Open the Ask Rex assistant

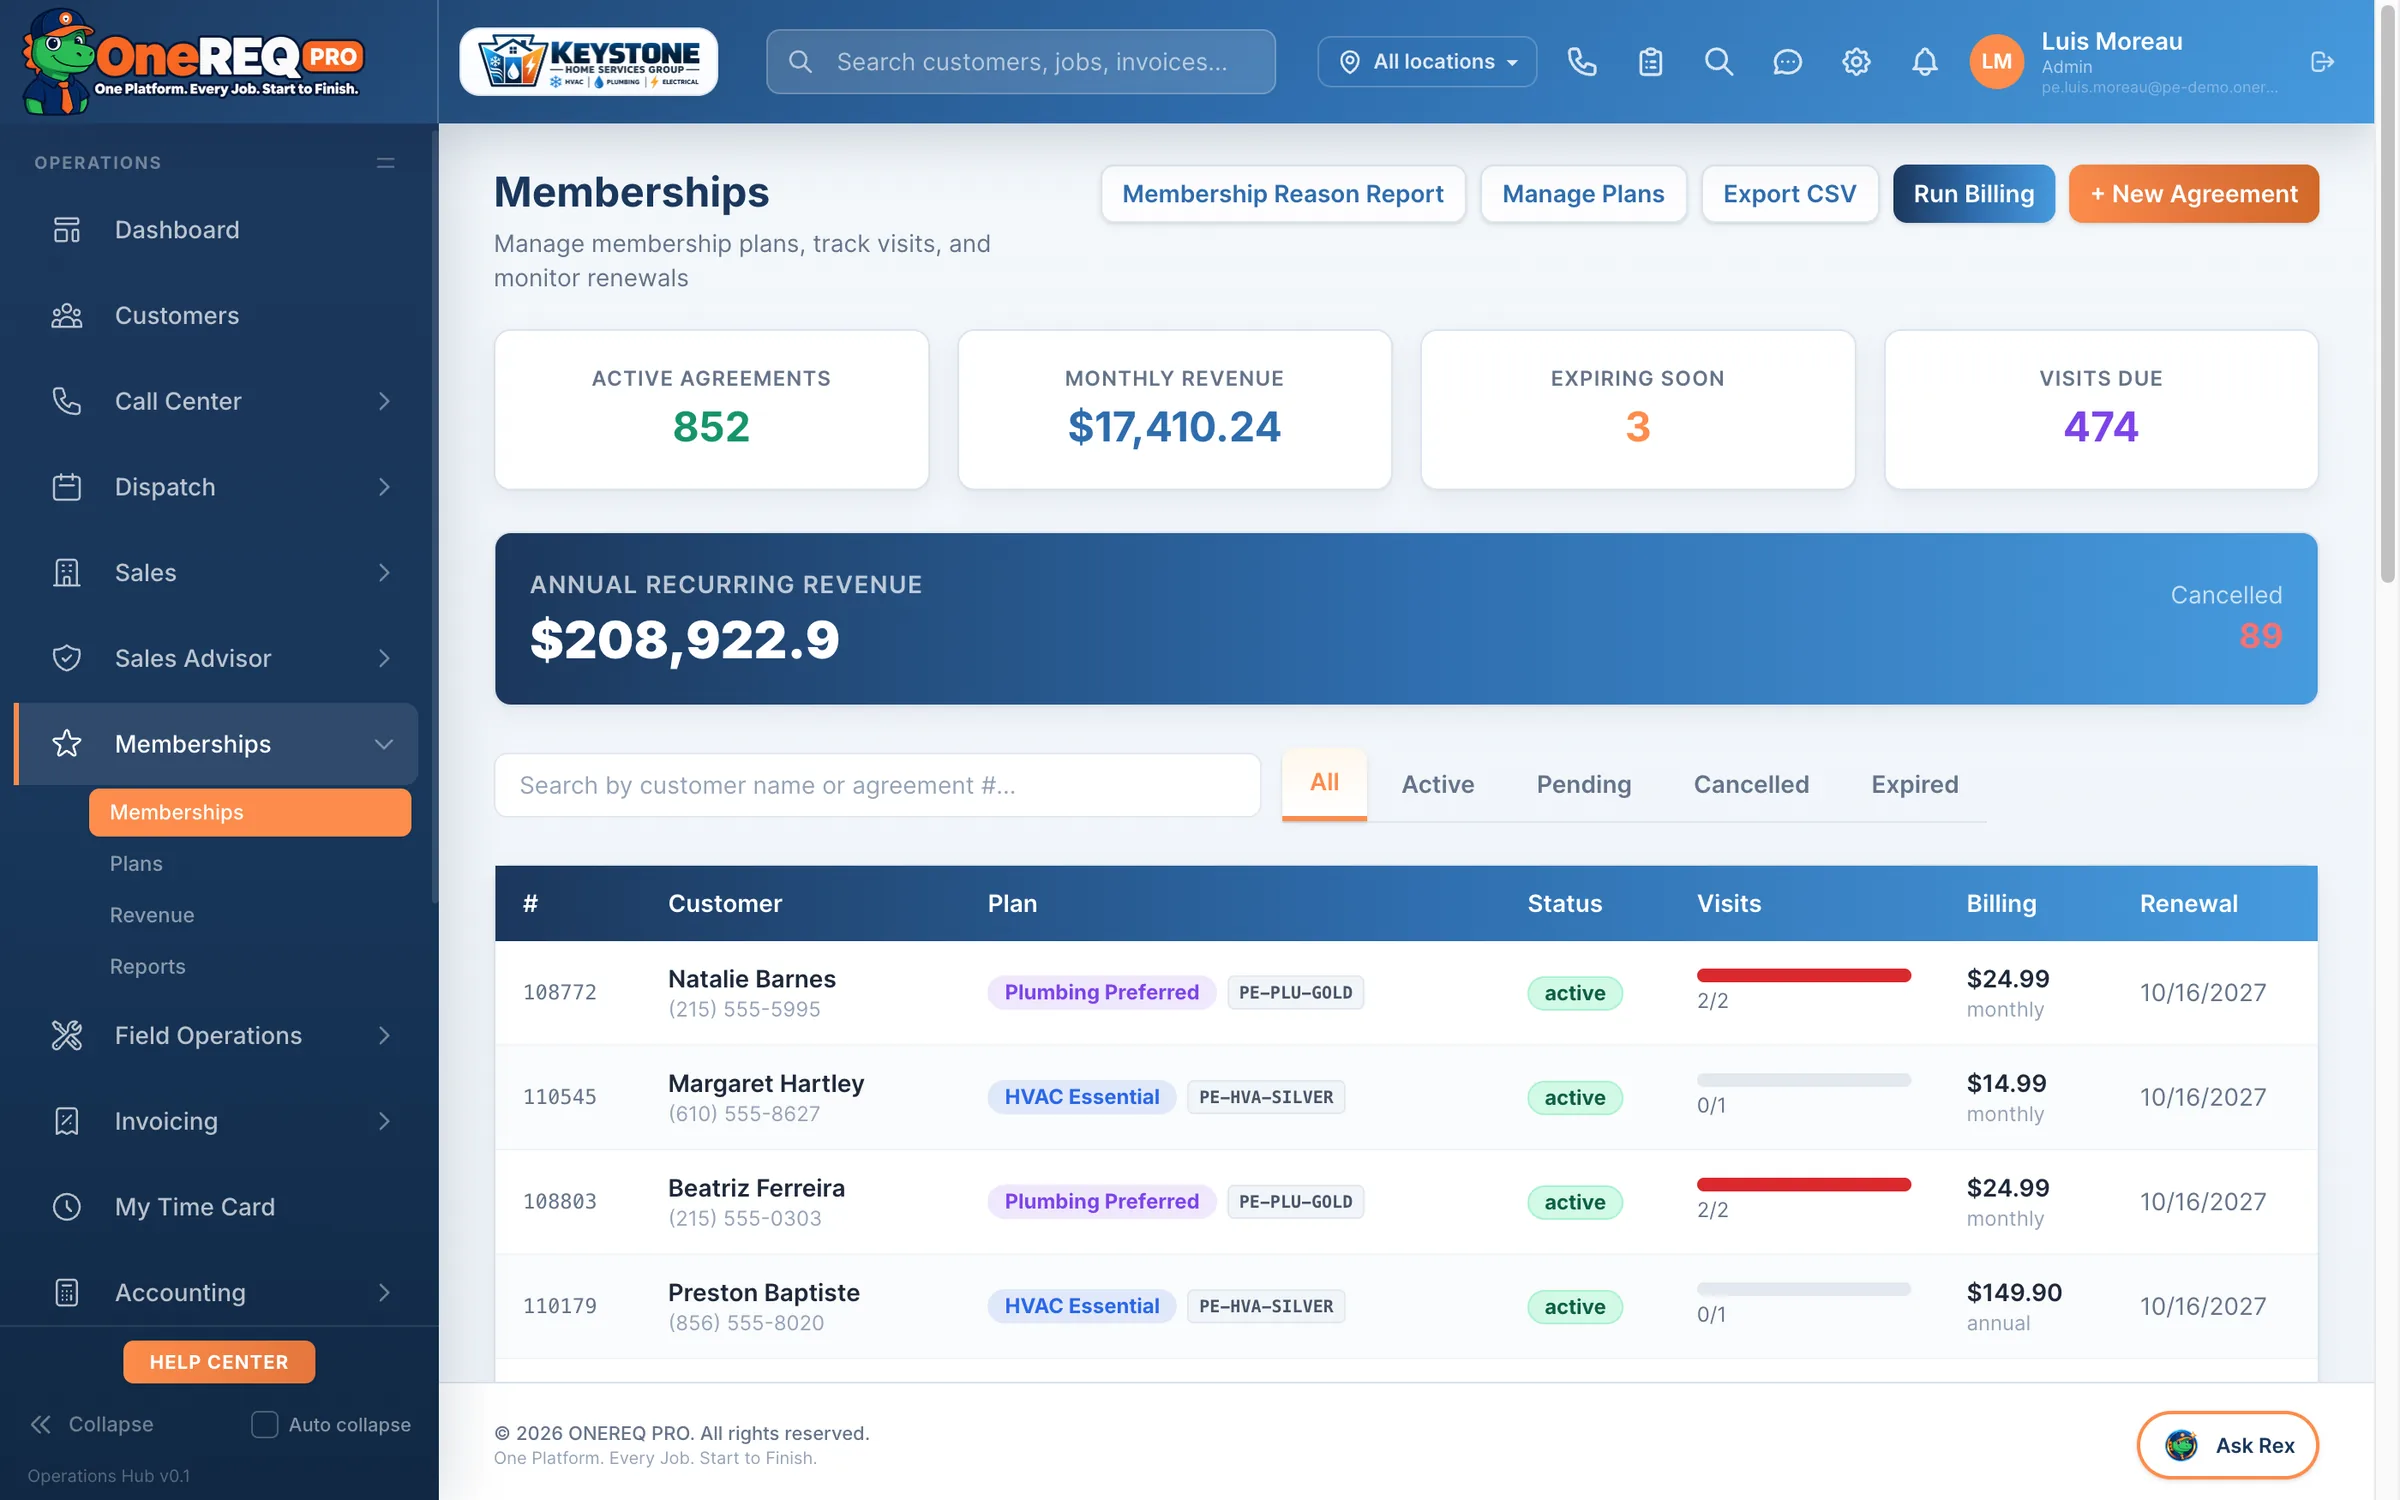tap(2228, 1445)
